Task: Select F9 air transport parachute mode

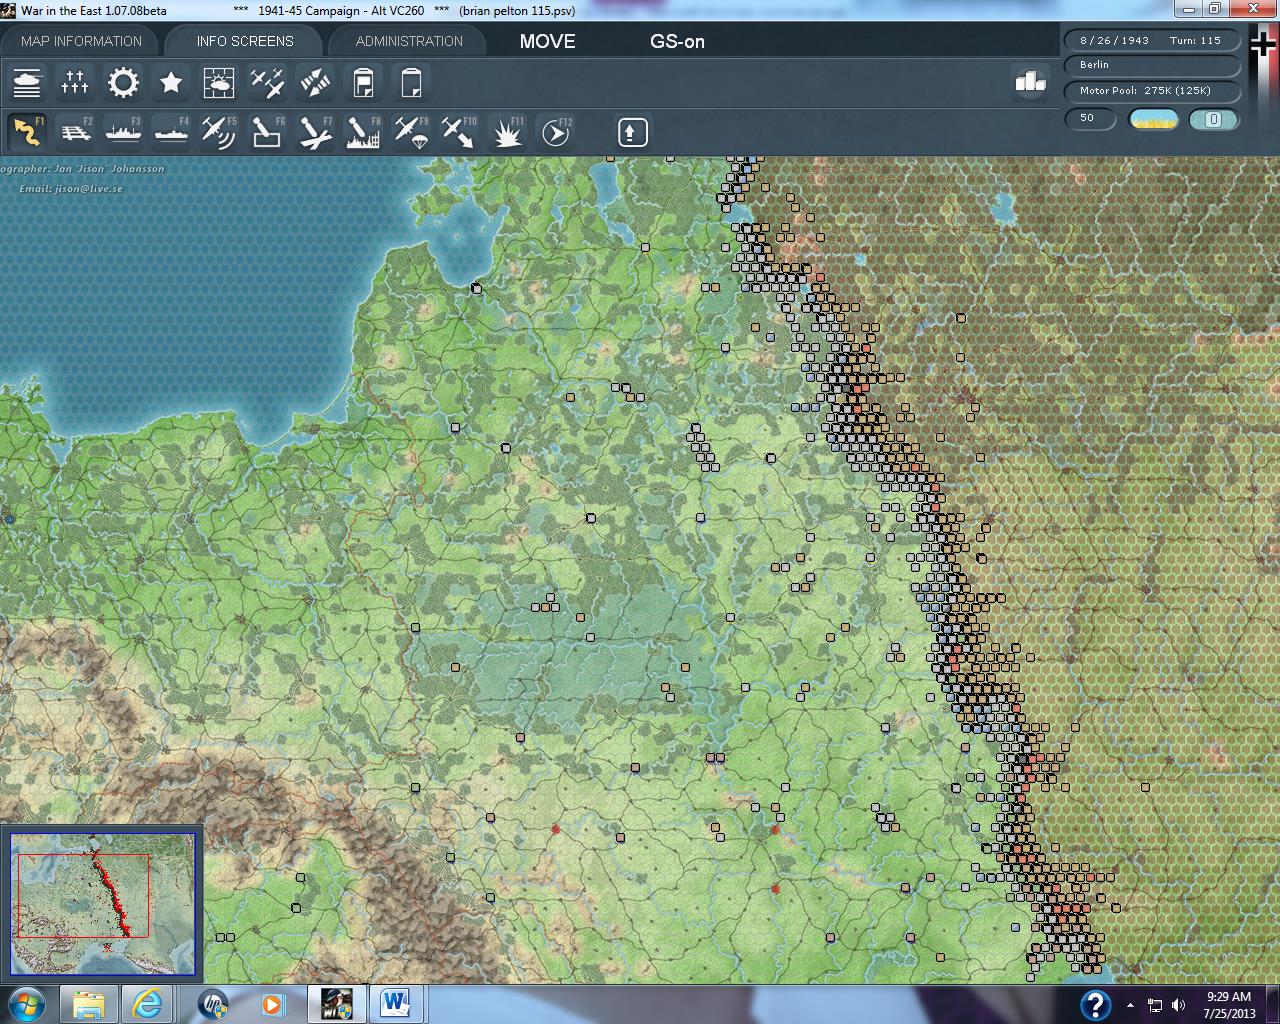Action: (411, 132)
